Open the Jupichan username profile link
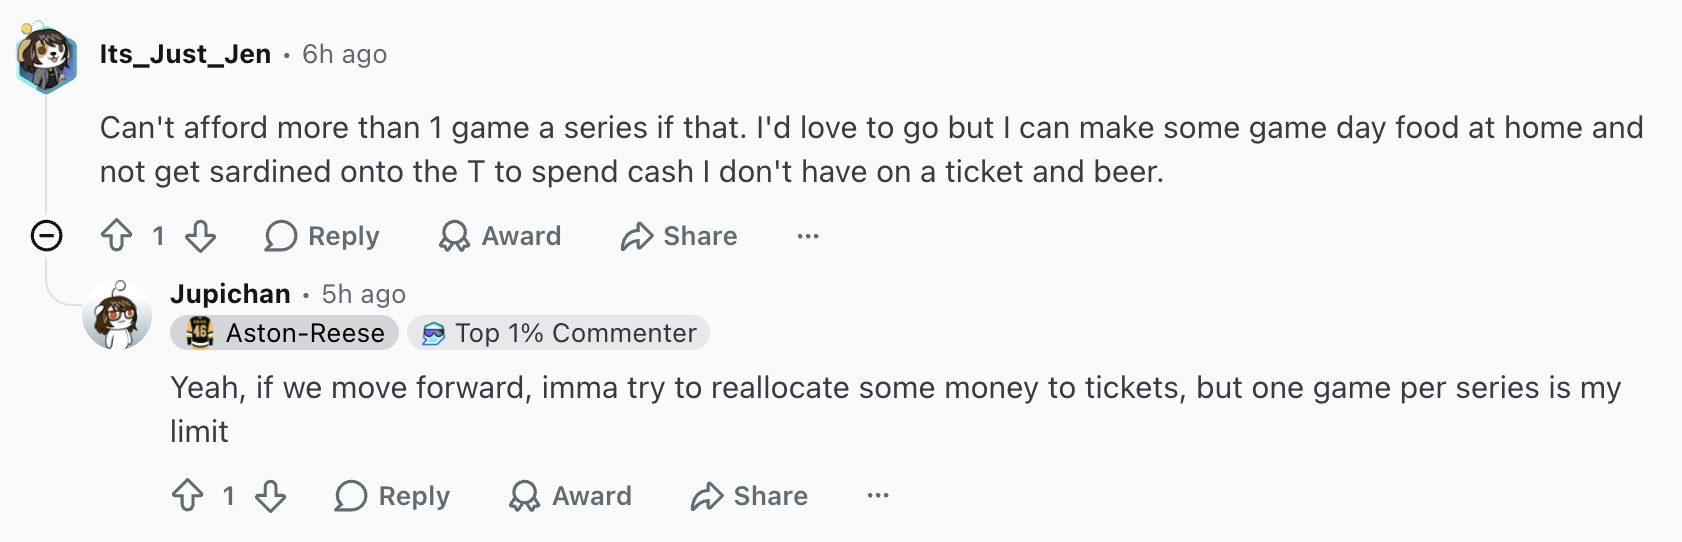The image size is (1682, 542). [230, 294]
